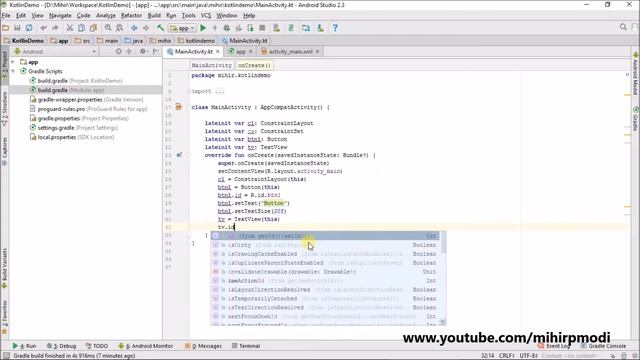Click the KotlinDemo breadcrumb
The image size is (640, 360).
(x=24, y=41)
